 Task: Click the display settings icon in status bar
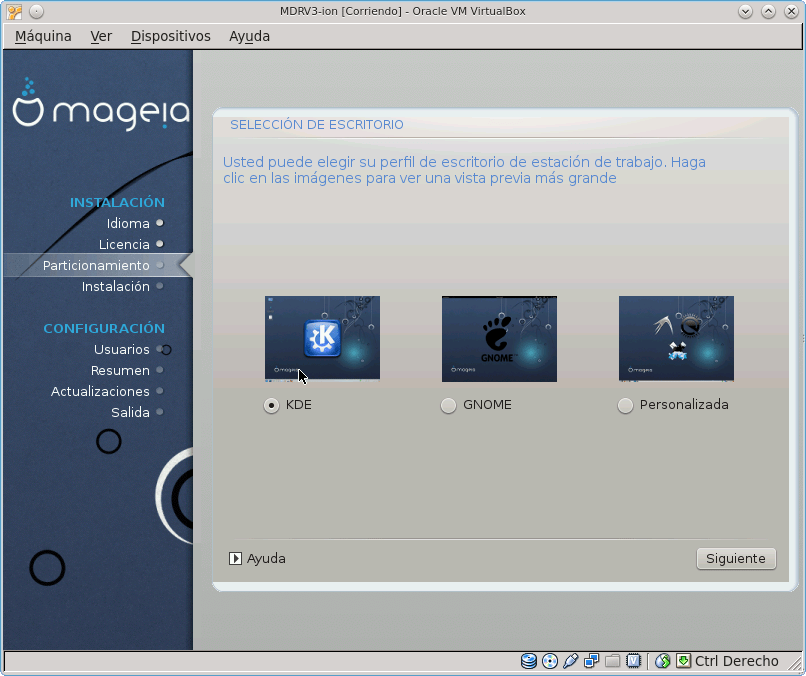coord(635,661)
